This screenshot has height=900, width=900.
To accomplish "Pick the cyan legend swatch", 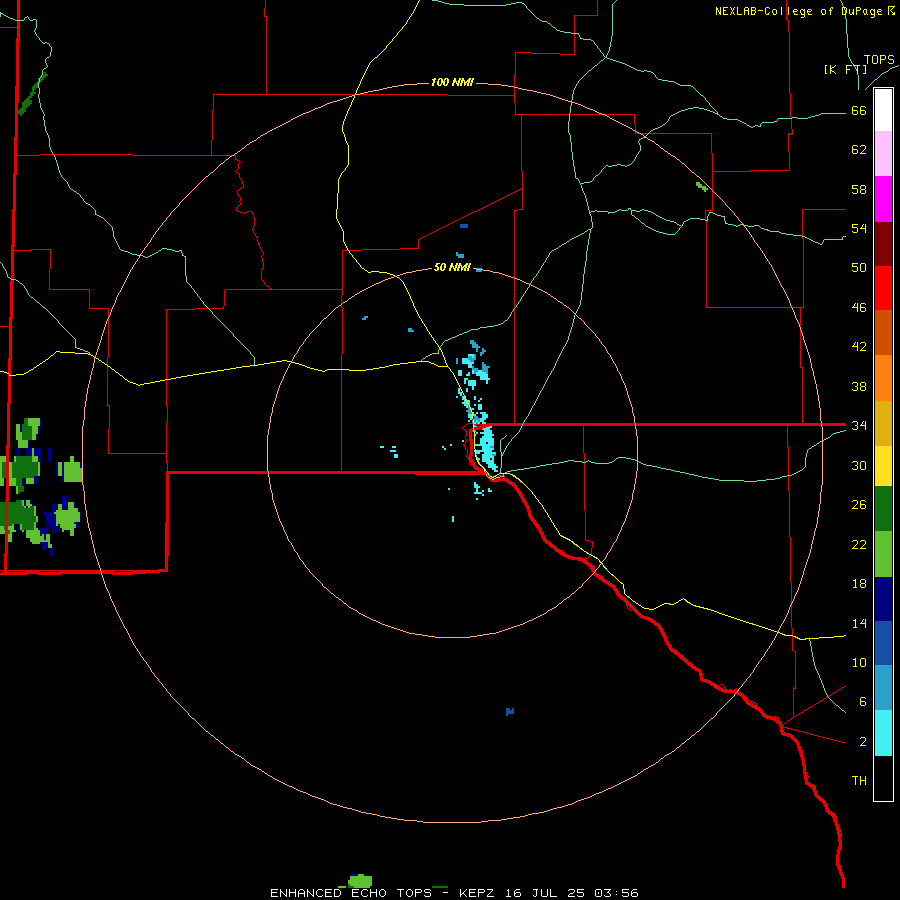I will [x=883, y=733].
